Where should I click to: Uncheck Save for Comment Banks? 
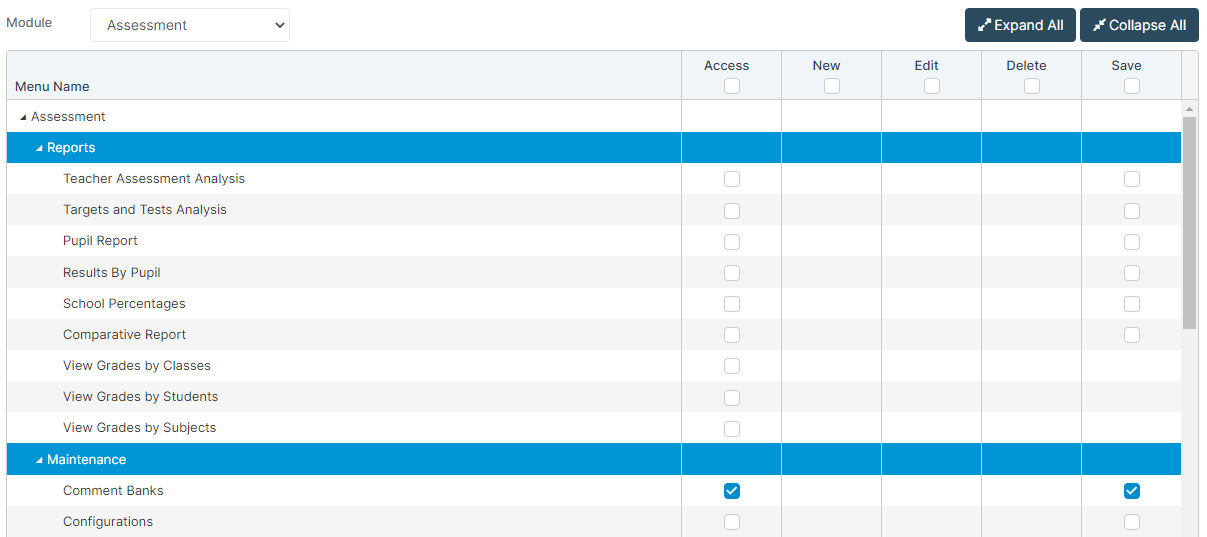pos(1132,491)
